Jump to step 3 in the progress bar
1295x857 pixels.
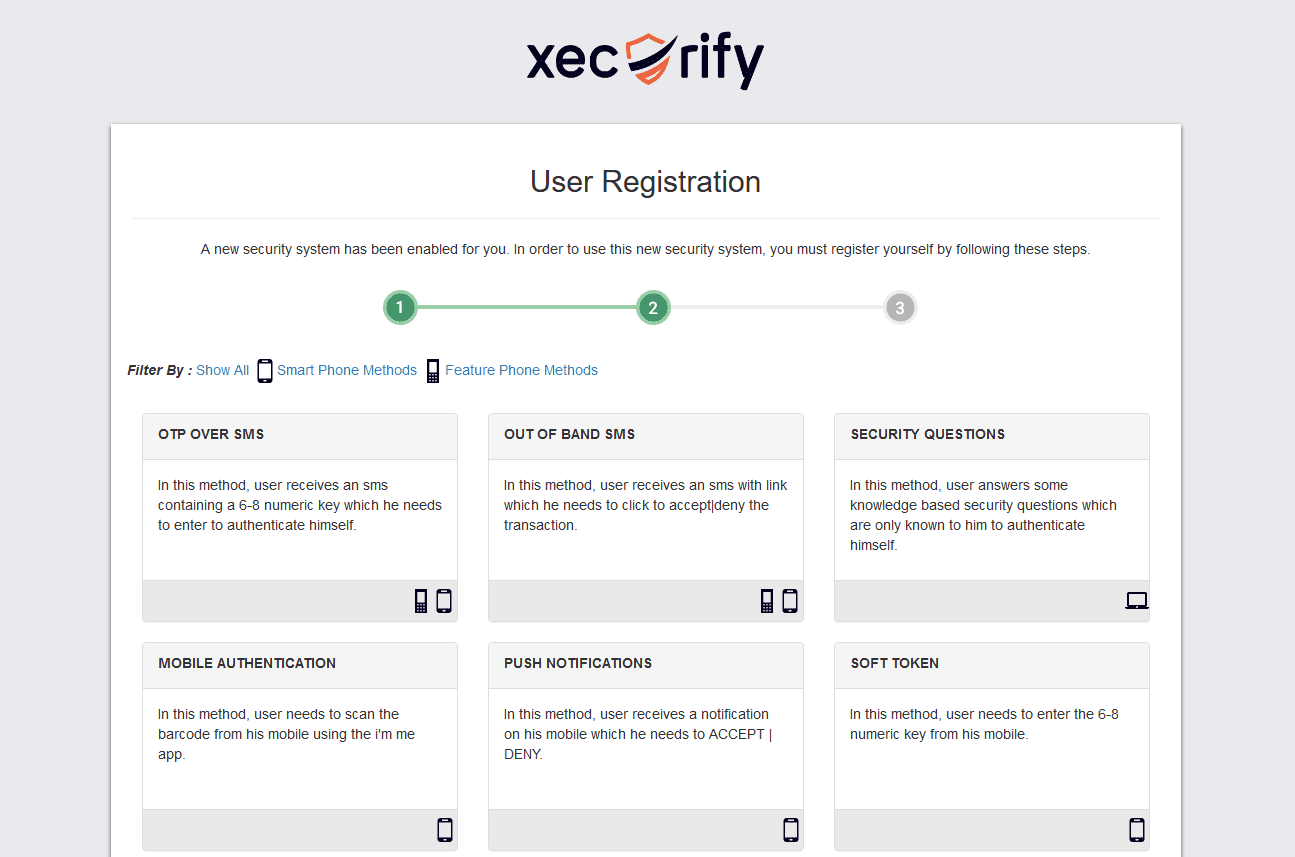(900, 308)
